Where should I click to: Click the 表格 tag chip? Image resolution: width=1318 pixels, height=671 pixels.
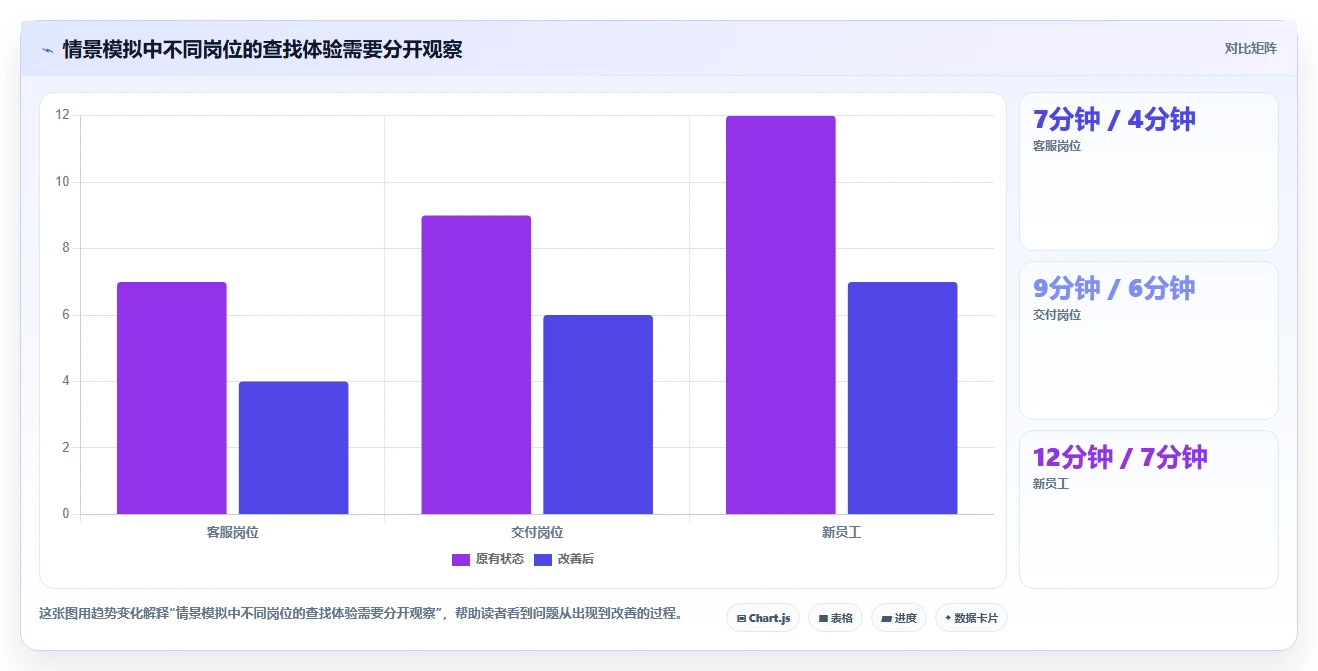coord(836,618)
